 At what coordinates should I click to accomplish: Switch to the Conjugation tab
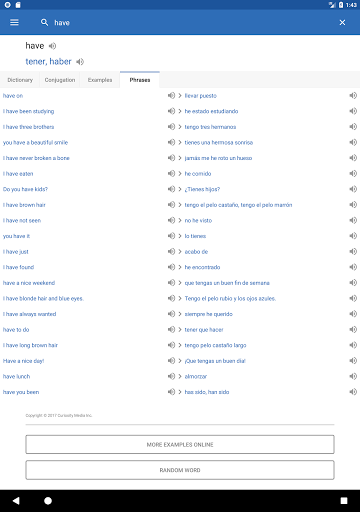tap(60, 80)
